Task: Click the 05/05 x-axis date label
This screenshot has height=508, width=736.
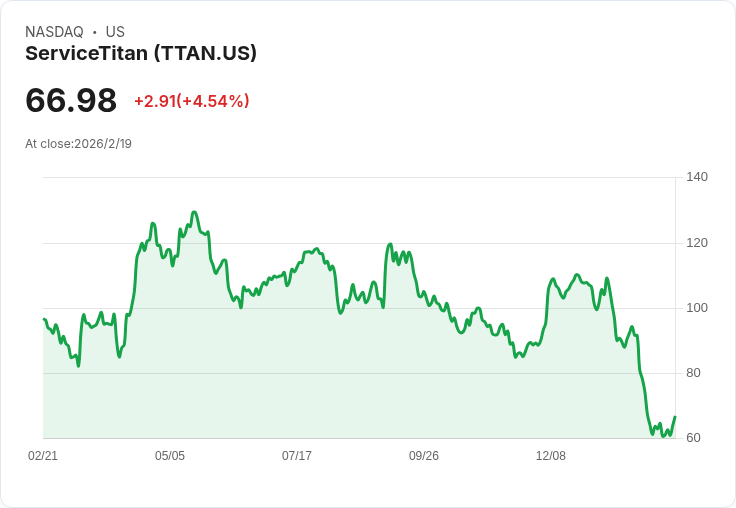Action: (170, 455)
